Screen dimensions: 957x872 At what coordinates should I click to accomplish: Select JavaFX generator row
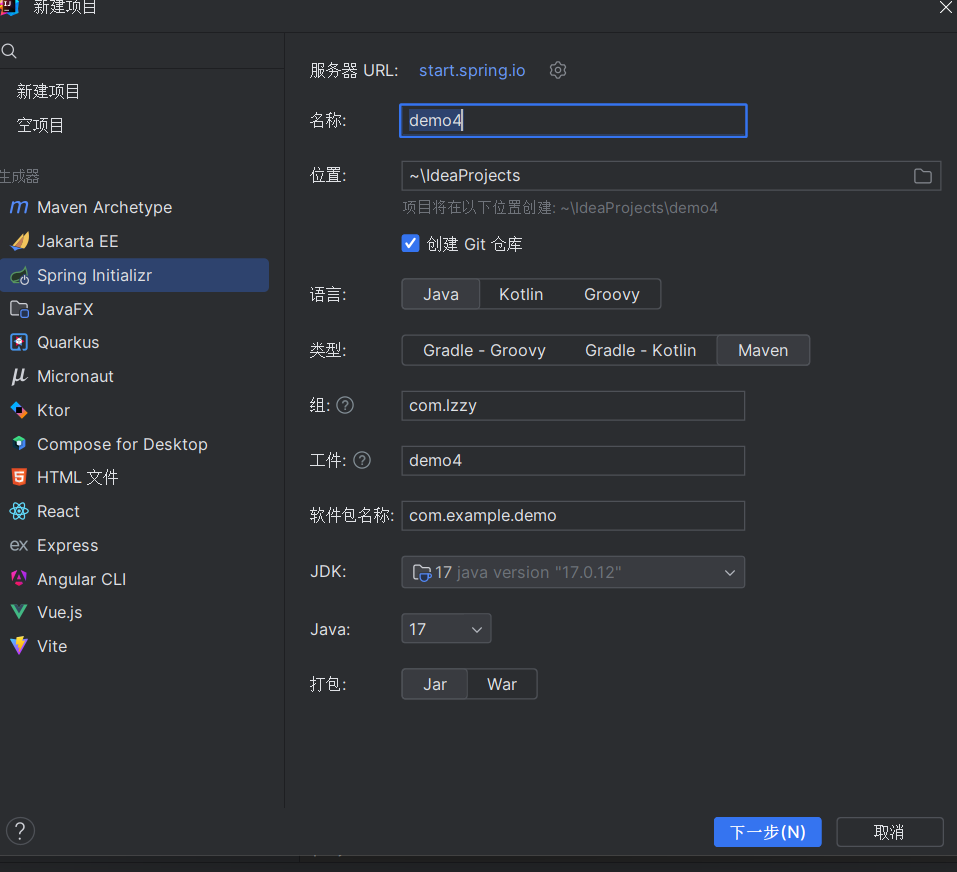(134, 309)
